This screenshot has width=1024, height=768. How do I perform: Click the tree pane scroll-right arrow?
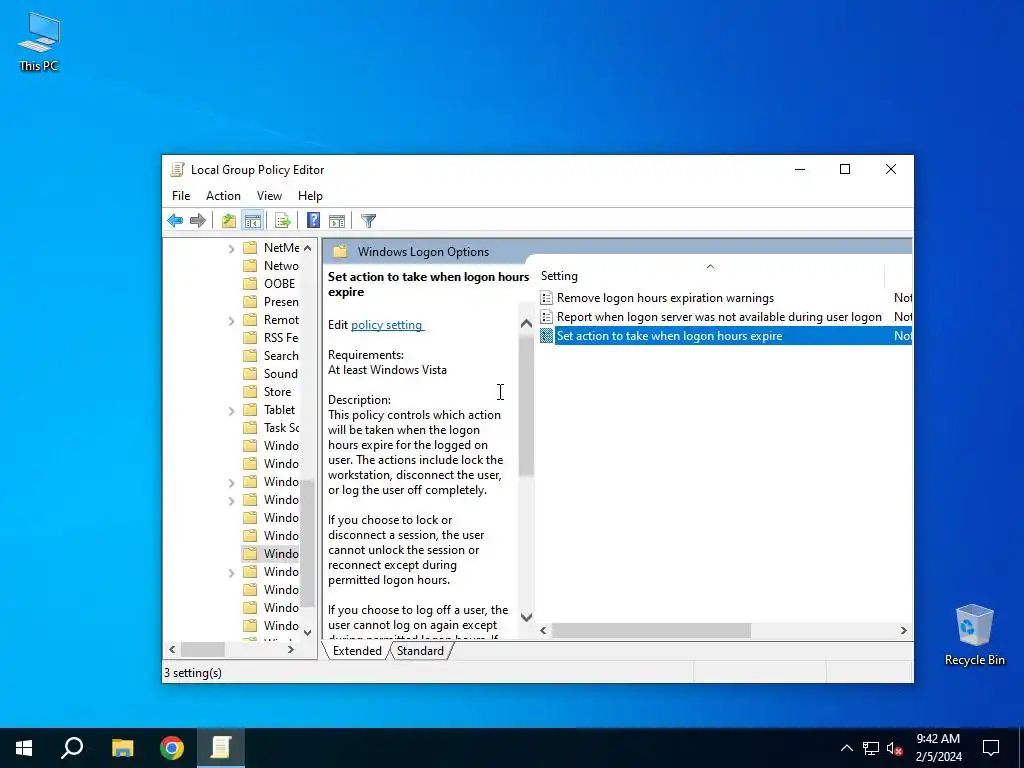(x=291, y=650)
